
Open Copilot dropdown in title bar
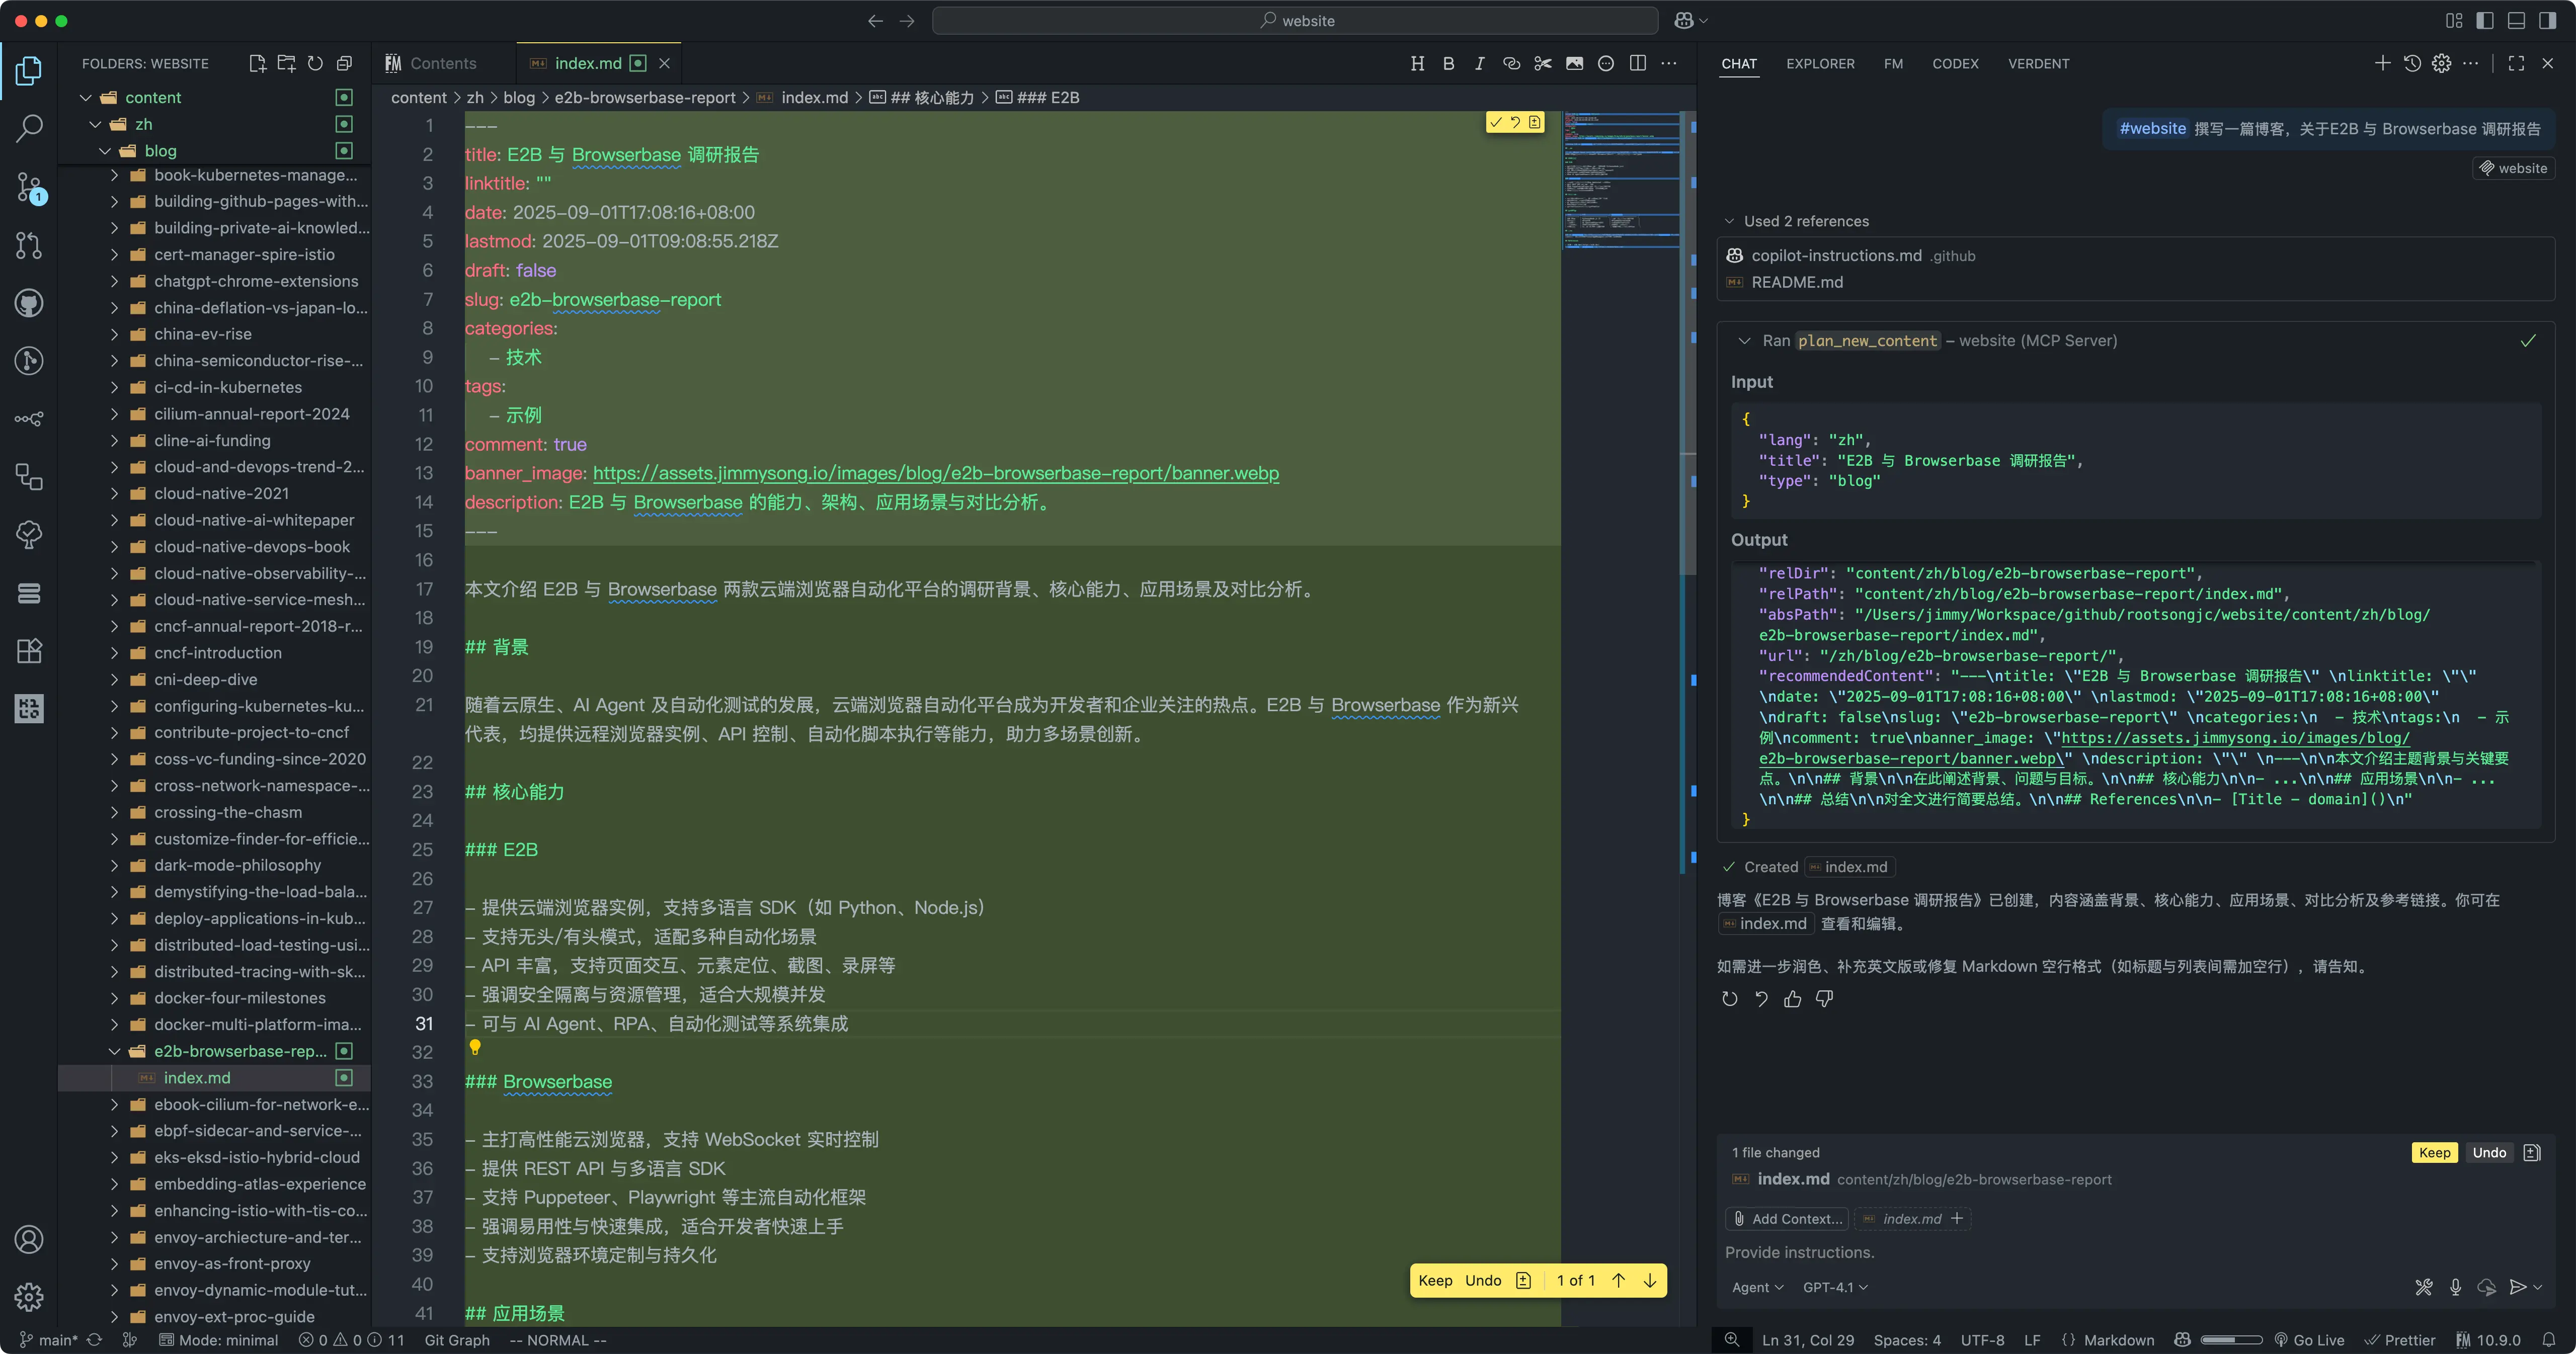pyautogui.click(x=1691, y=20)
